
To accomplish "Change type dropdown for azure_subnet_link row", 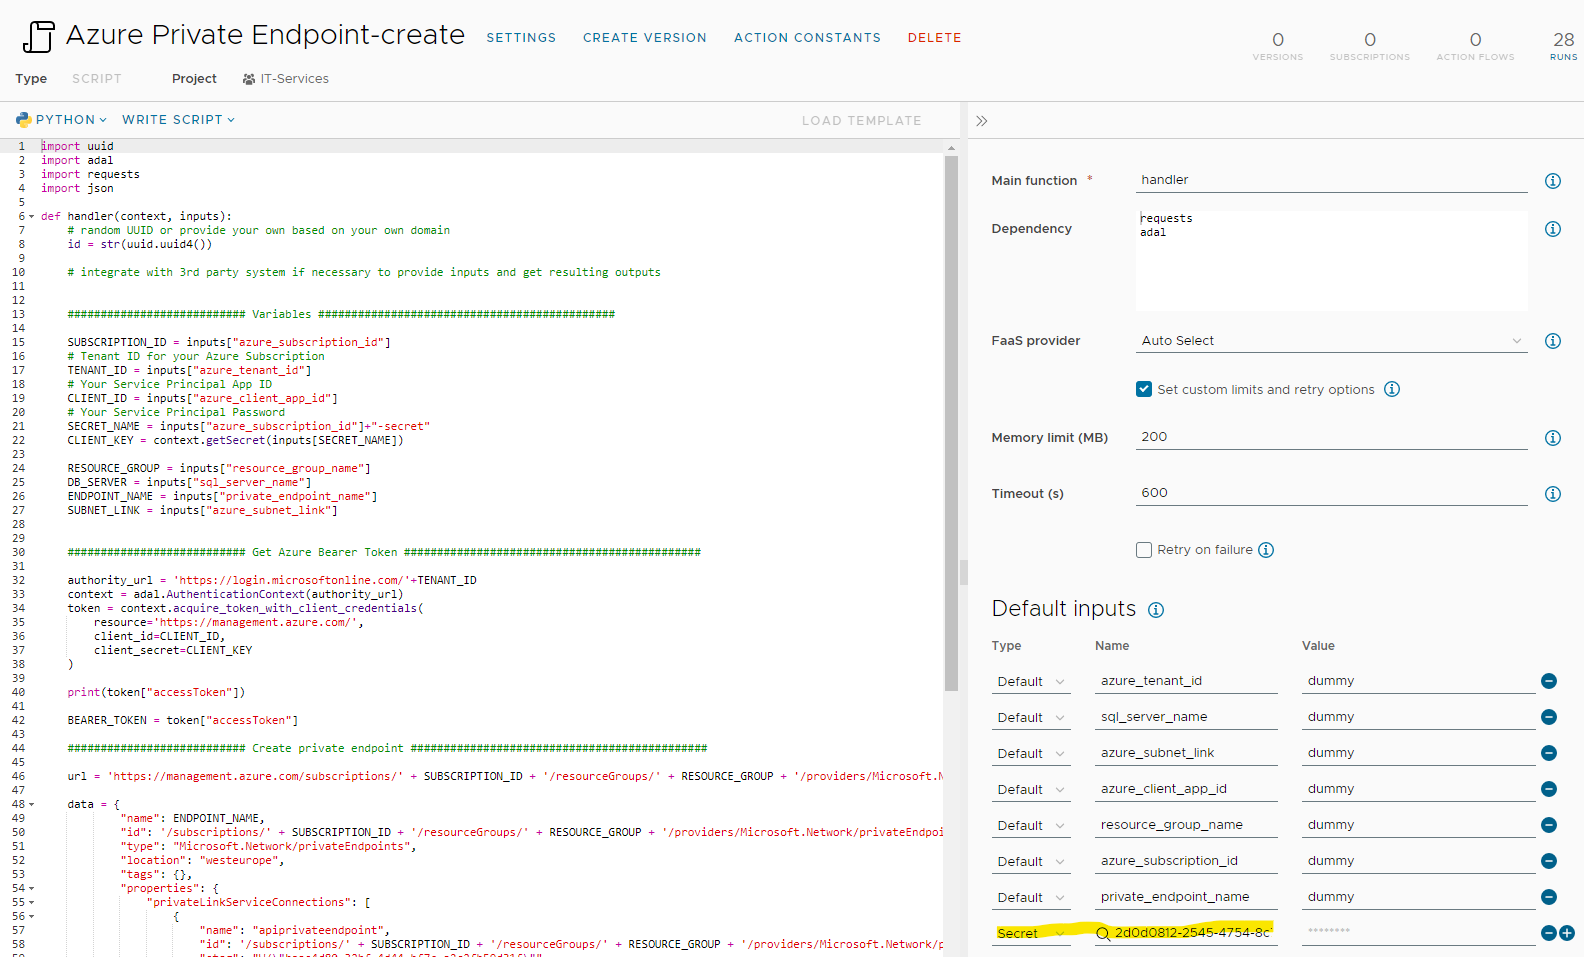I will (x=1031, y=754).
